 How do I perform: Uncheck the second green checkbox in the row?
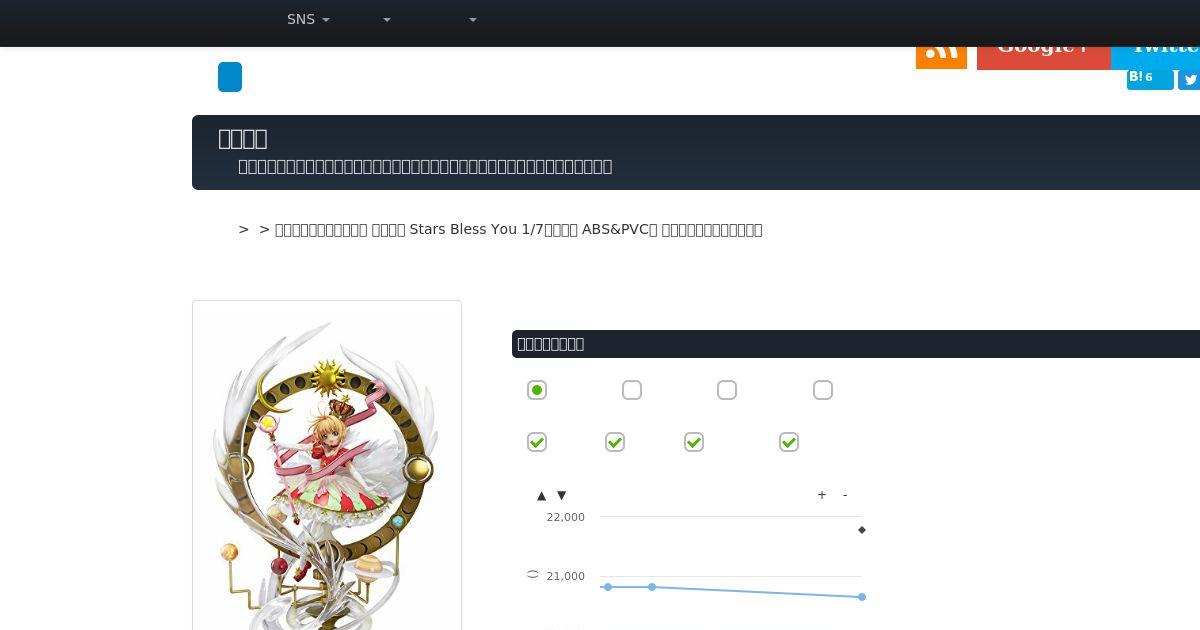pyautogui.click(x=615, y=442)
